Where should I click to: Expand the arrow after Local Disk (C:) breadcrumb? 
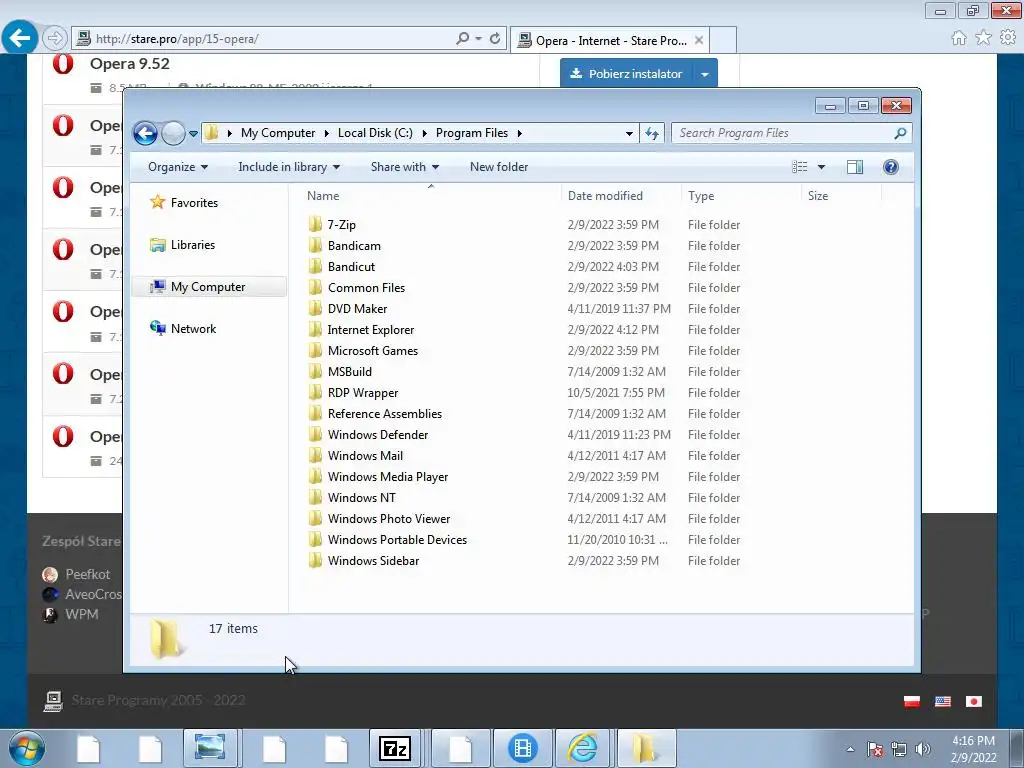click(x=424, y=133)
